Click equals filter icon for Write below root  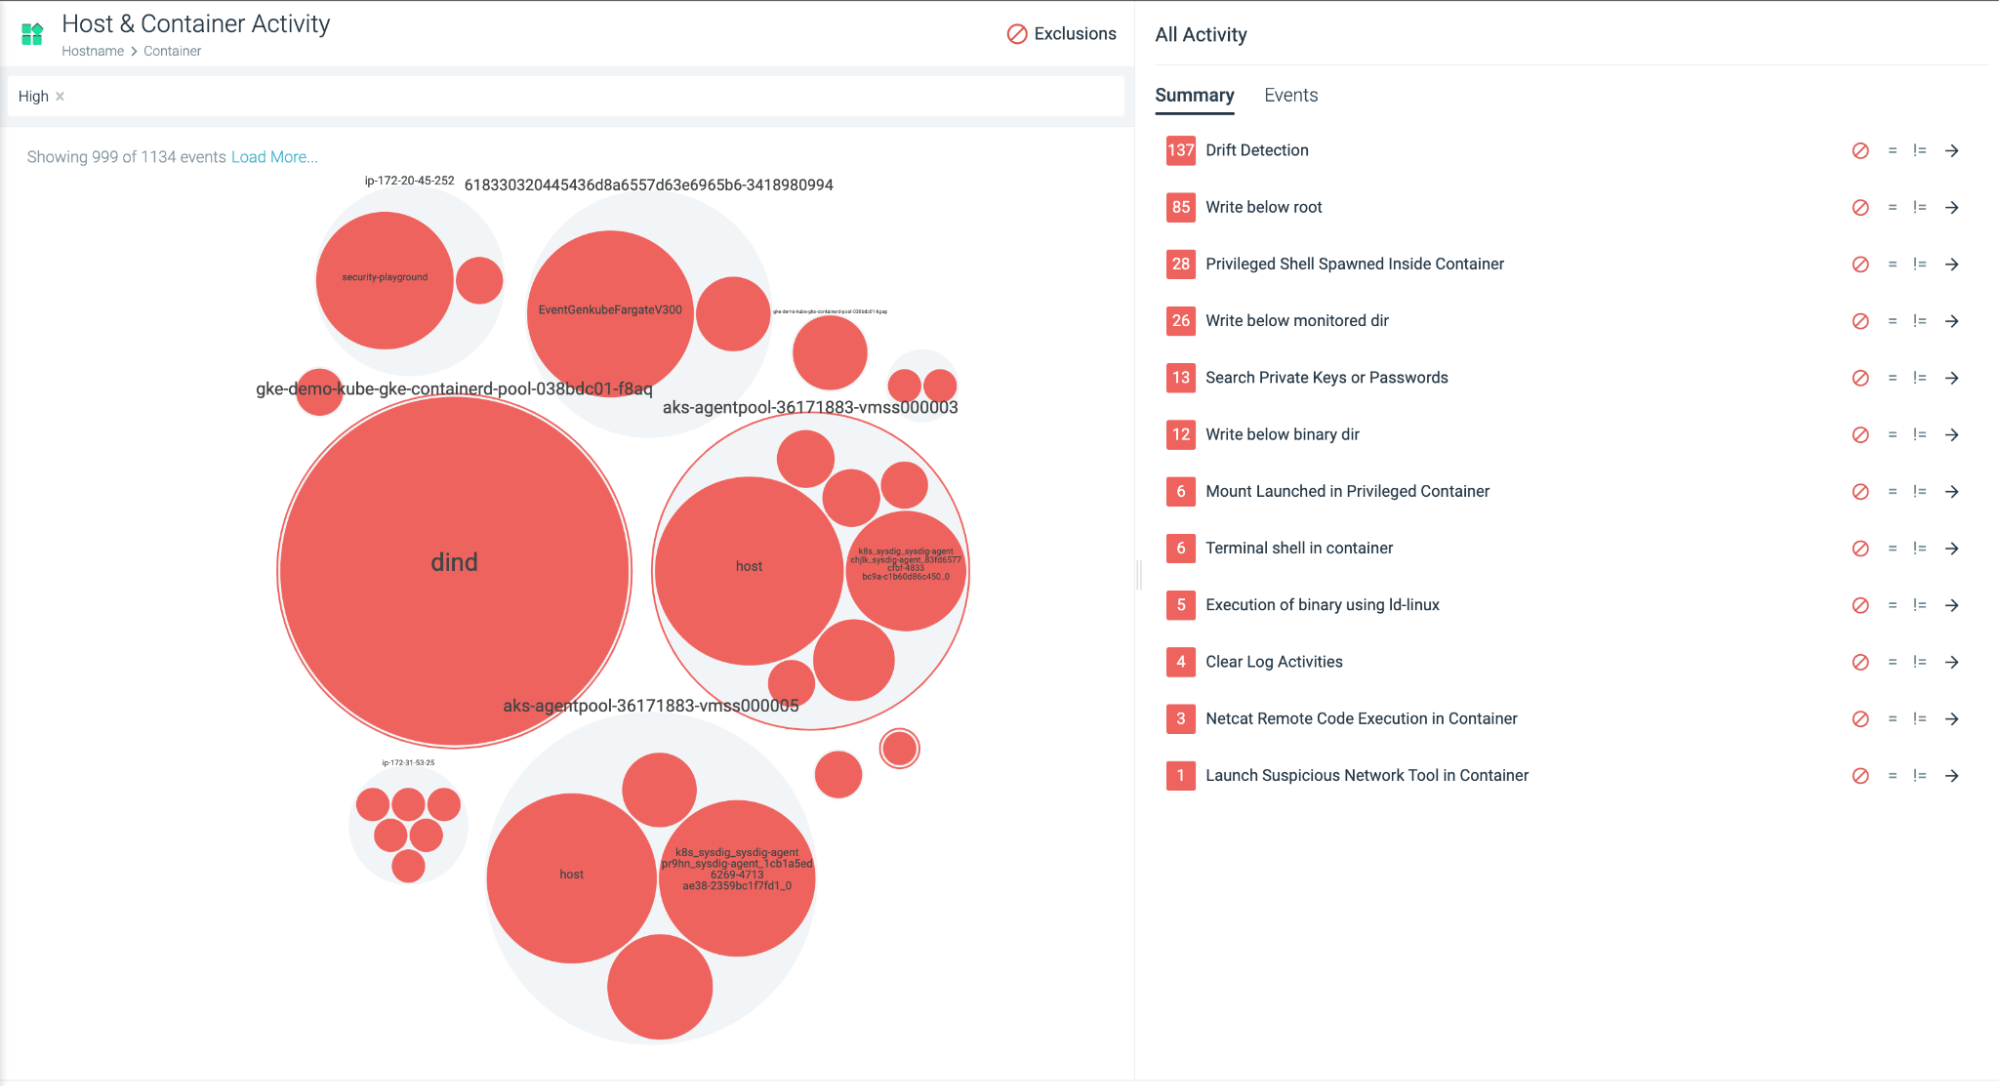pos(1892,208)
